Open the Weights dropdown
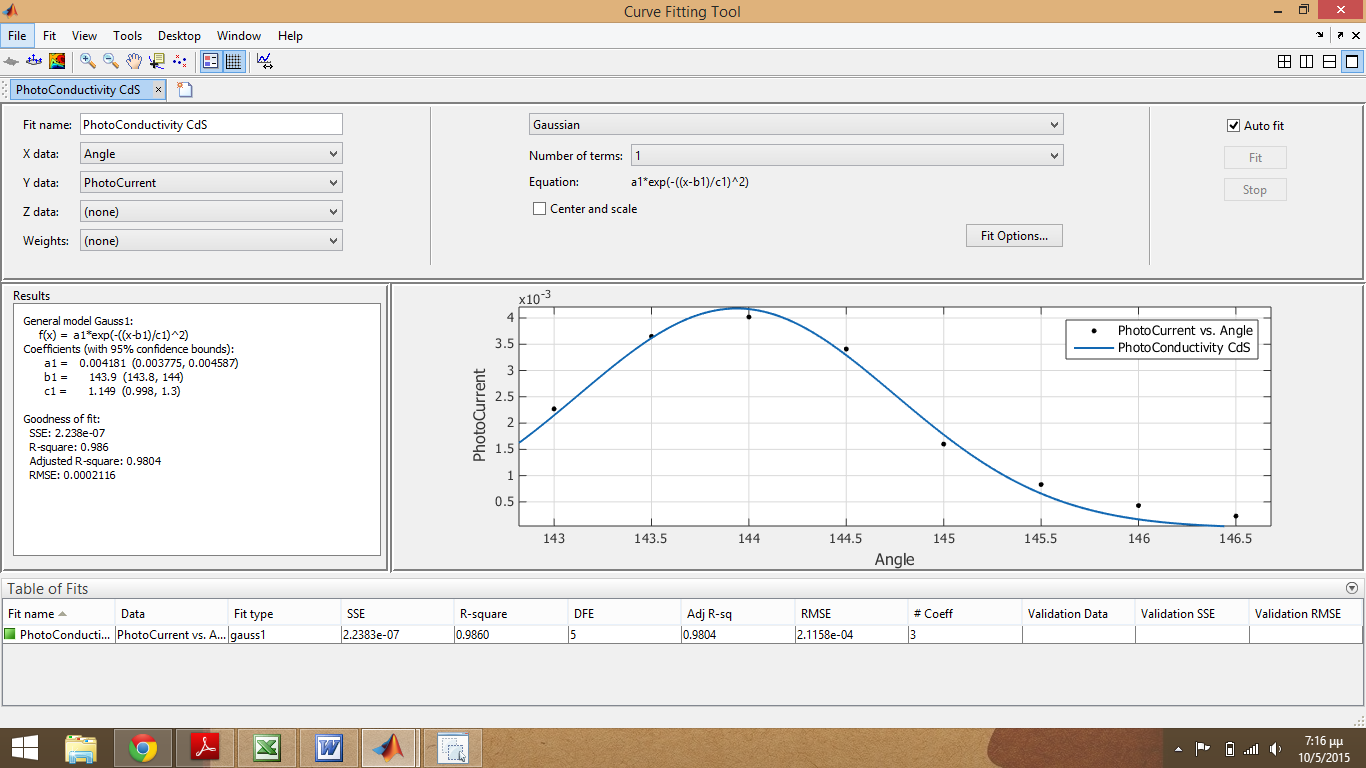1366x768 pixels. [211, 241]
